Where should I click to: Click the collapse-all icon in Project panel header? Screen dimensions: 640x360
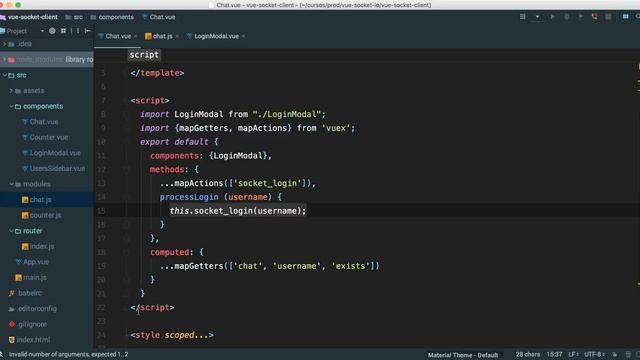click(x=63, y=31)
